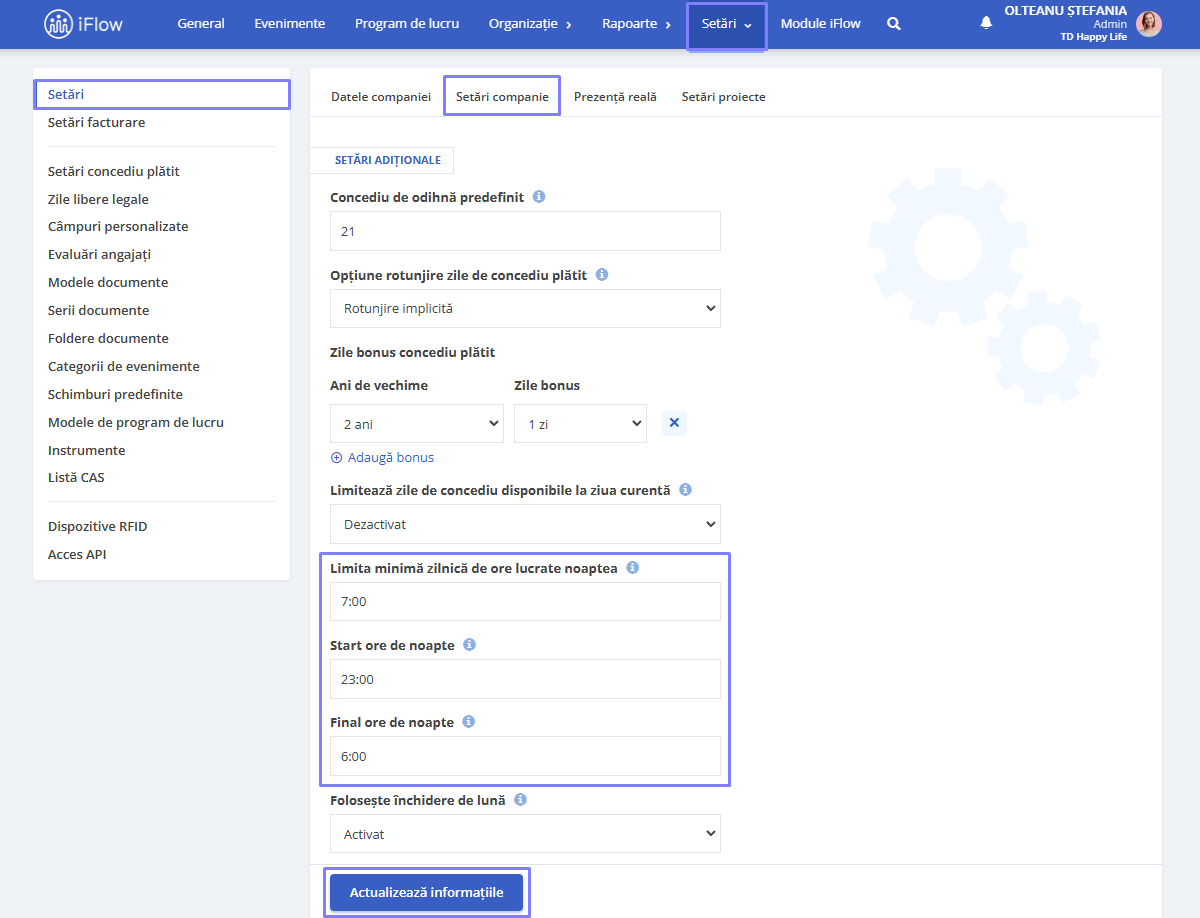Open the search magnifier icon
The height and width of the screenshot is (918, 1200).
pyautogui.click(x=894, y=24)
